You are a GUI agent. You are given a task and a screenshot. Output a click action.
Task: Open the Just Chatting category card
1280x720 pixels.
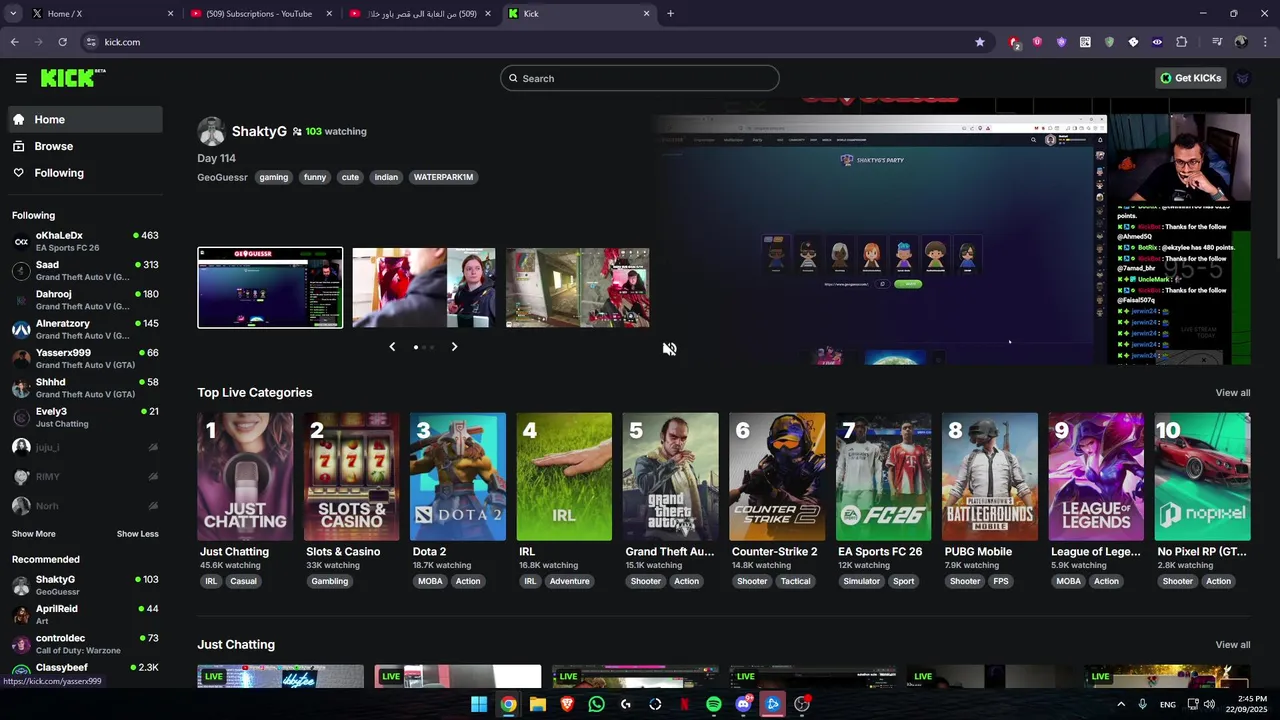tap(245, 477)
